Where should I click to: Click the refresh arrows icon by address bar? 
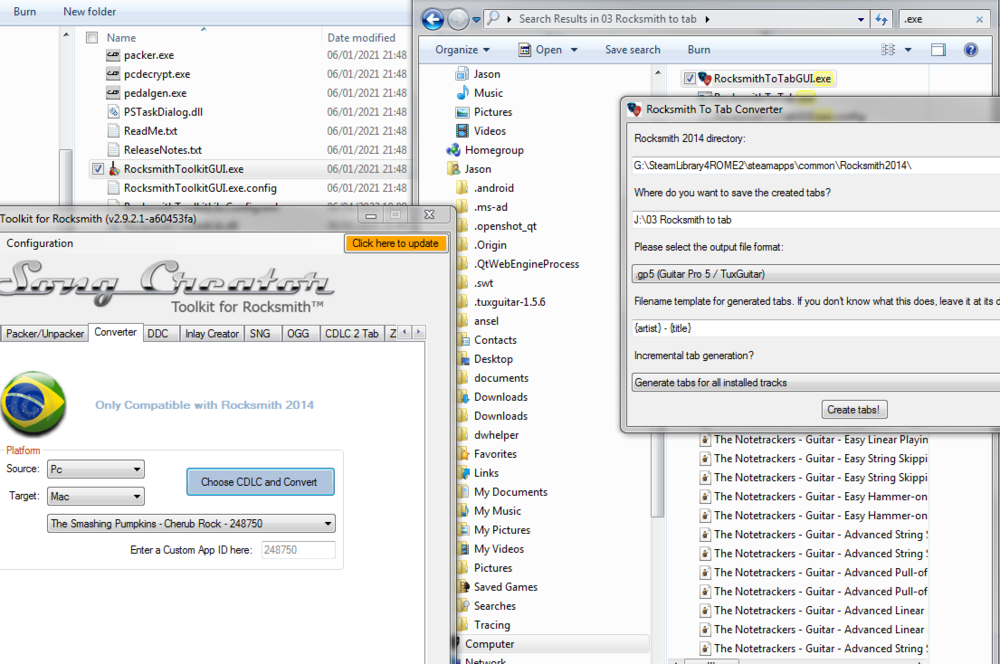coord(881,18)
